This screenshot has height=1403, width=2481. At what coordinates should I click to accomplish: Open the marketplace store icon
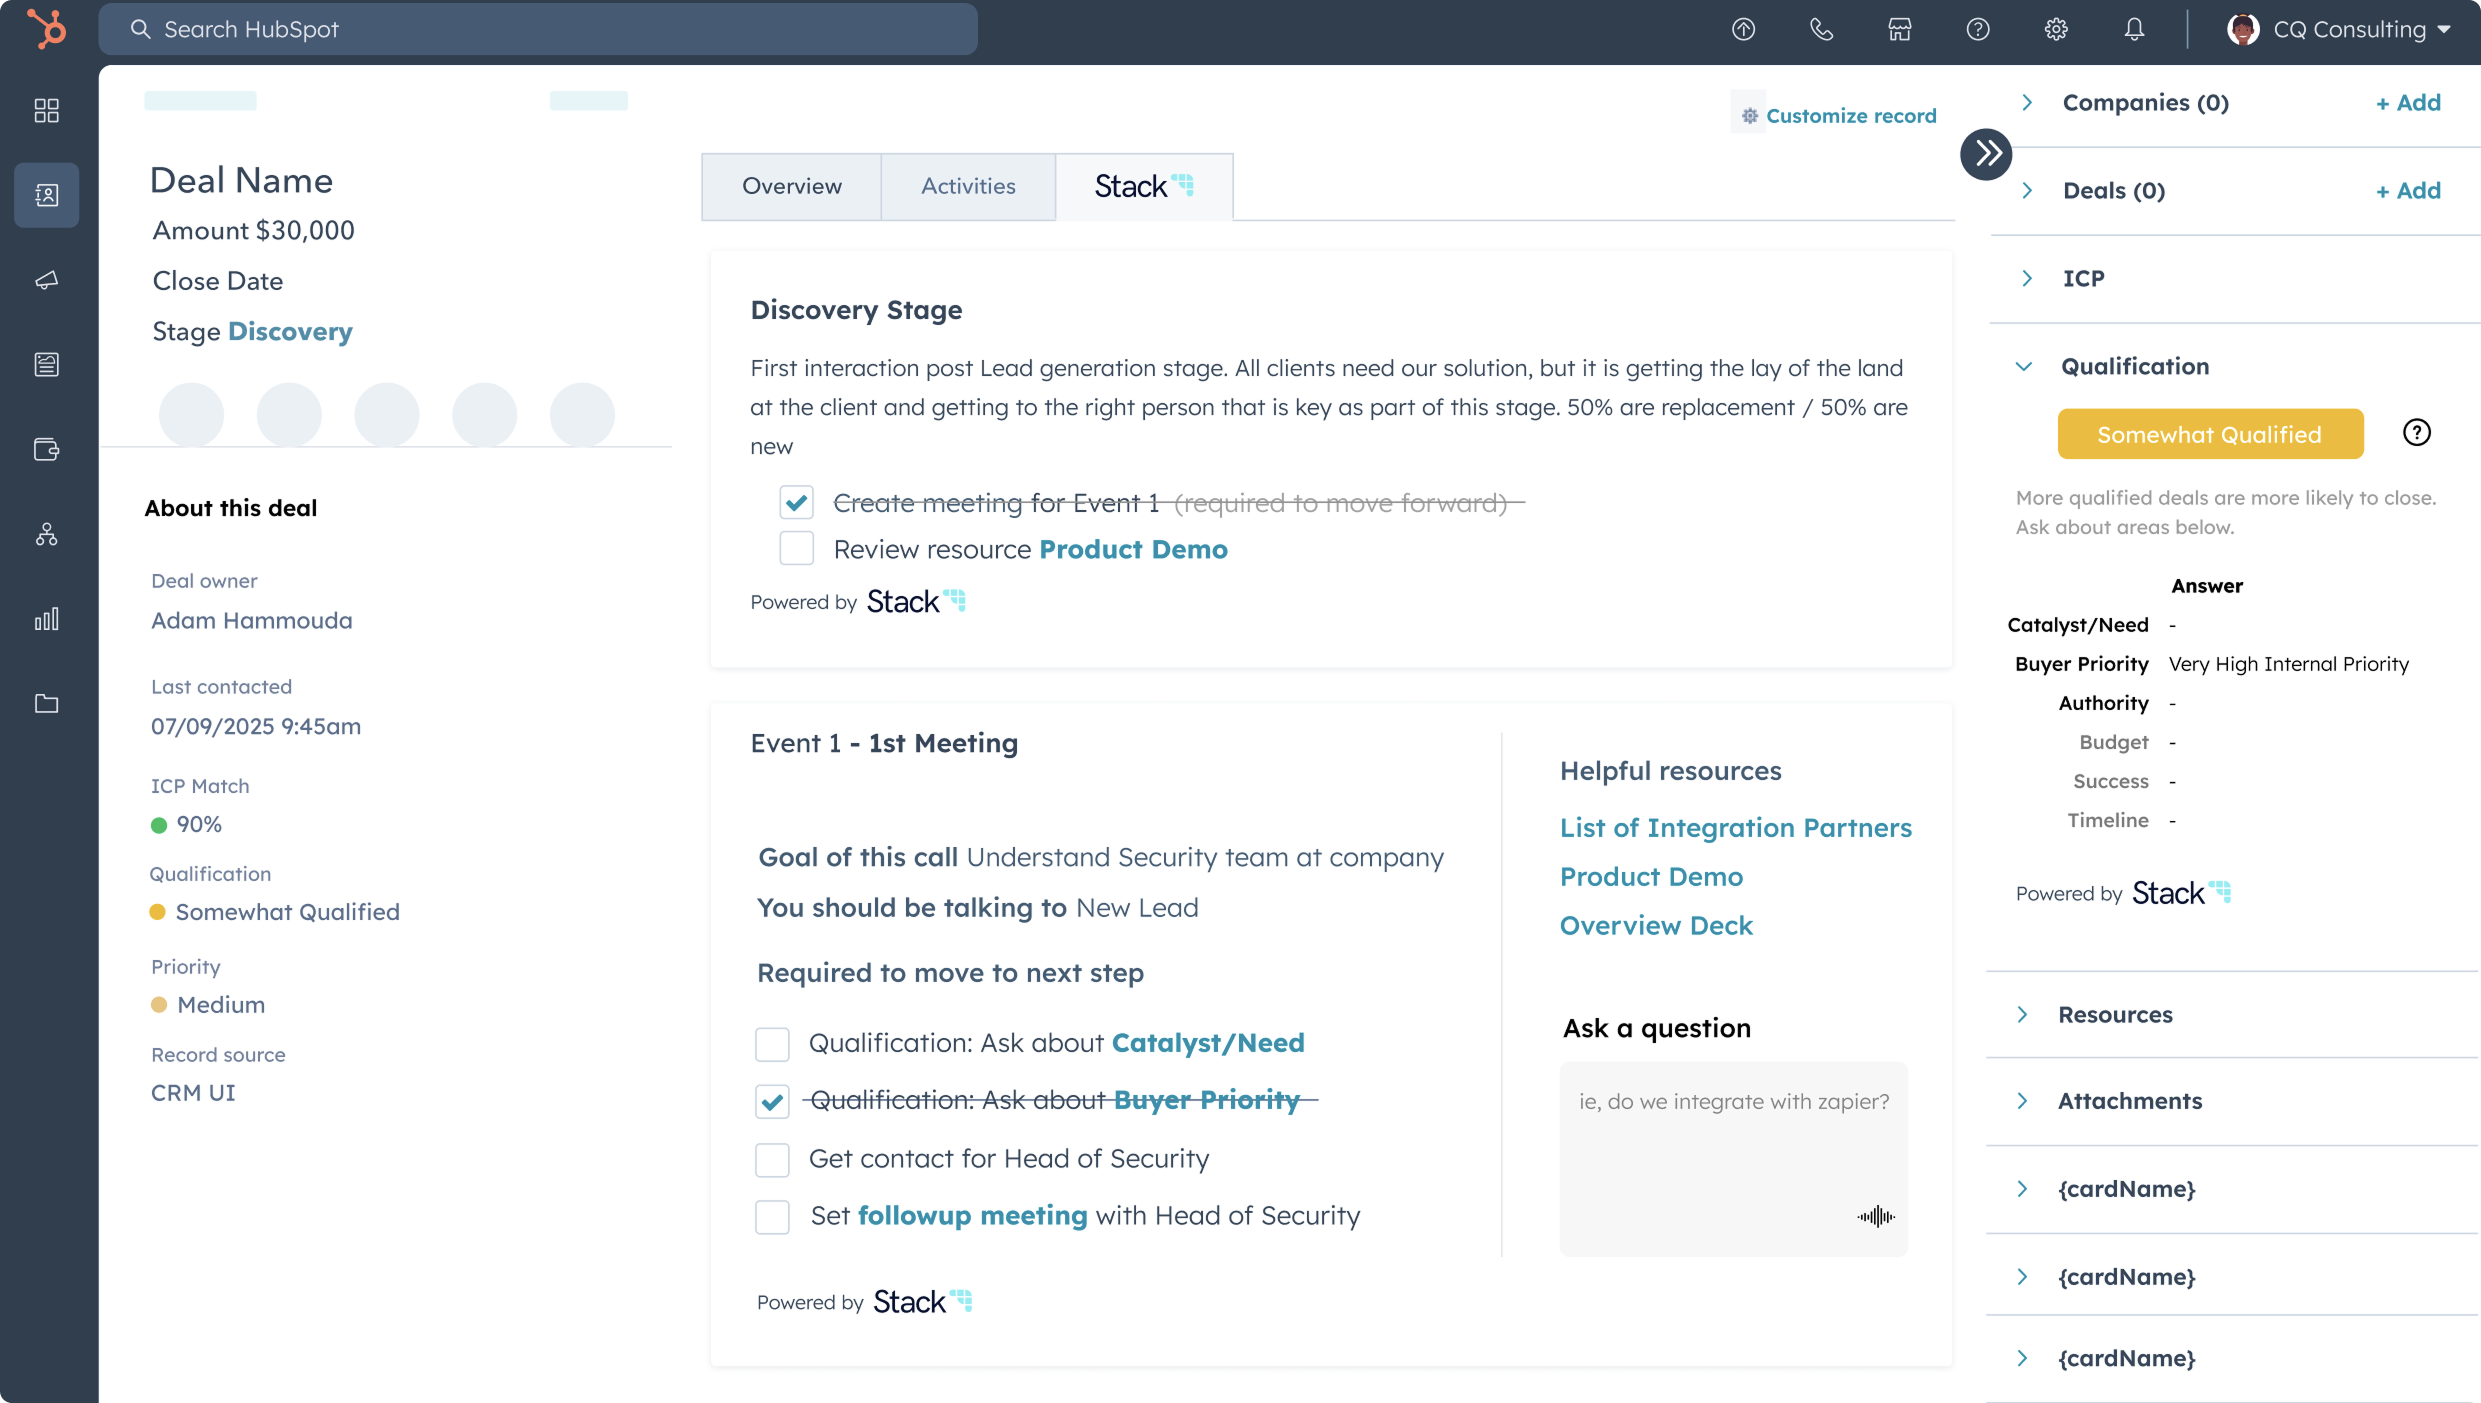pyautogui.click(x=1899, y=29)
